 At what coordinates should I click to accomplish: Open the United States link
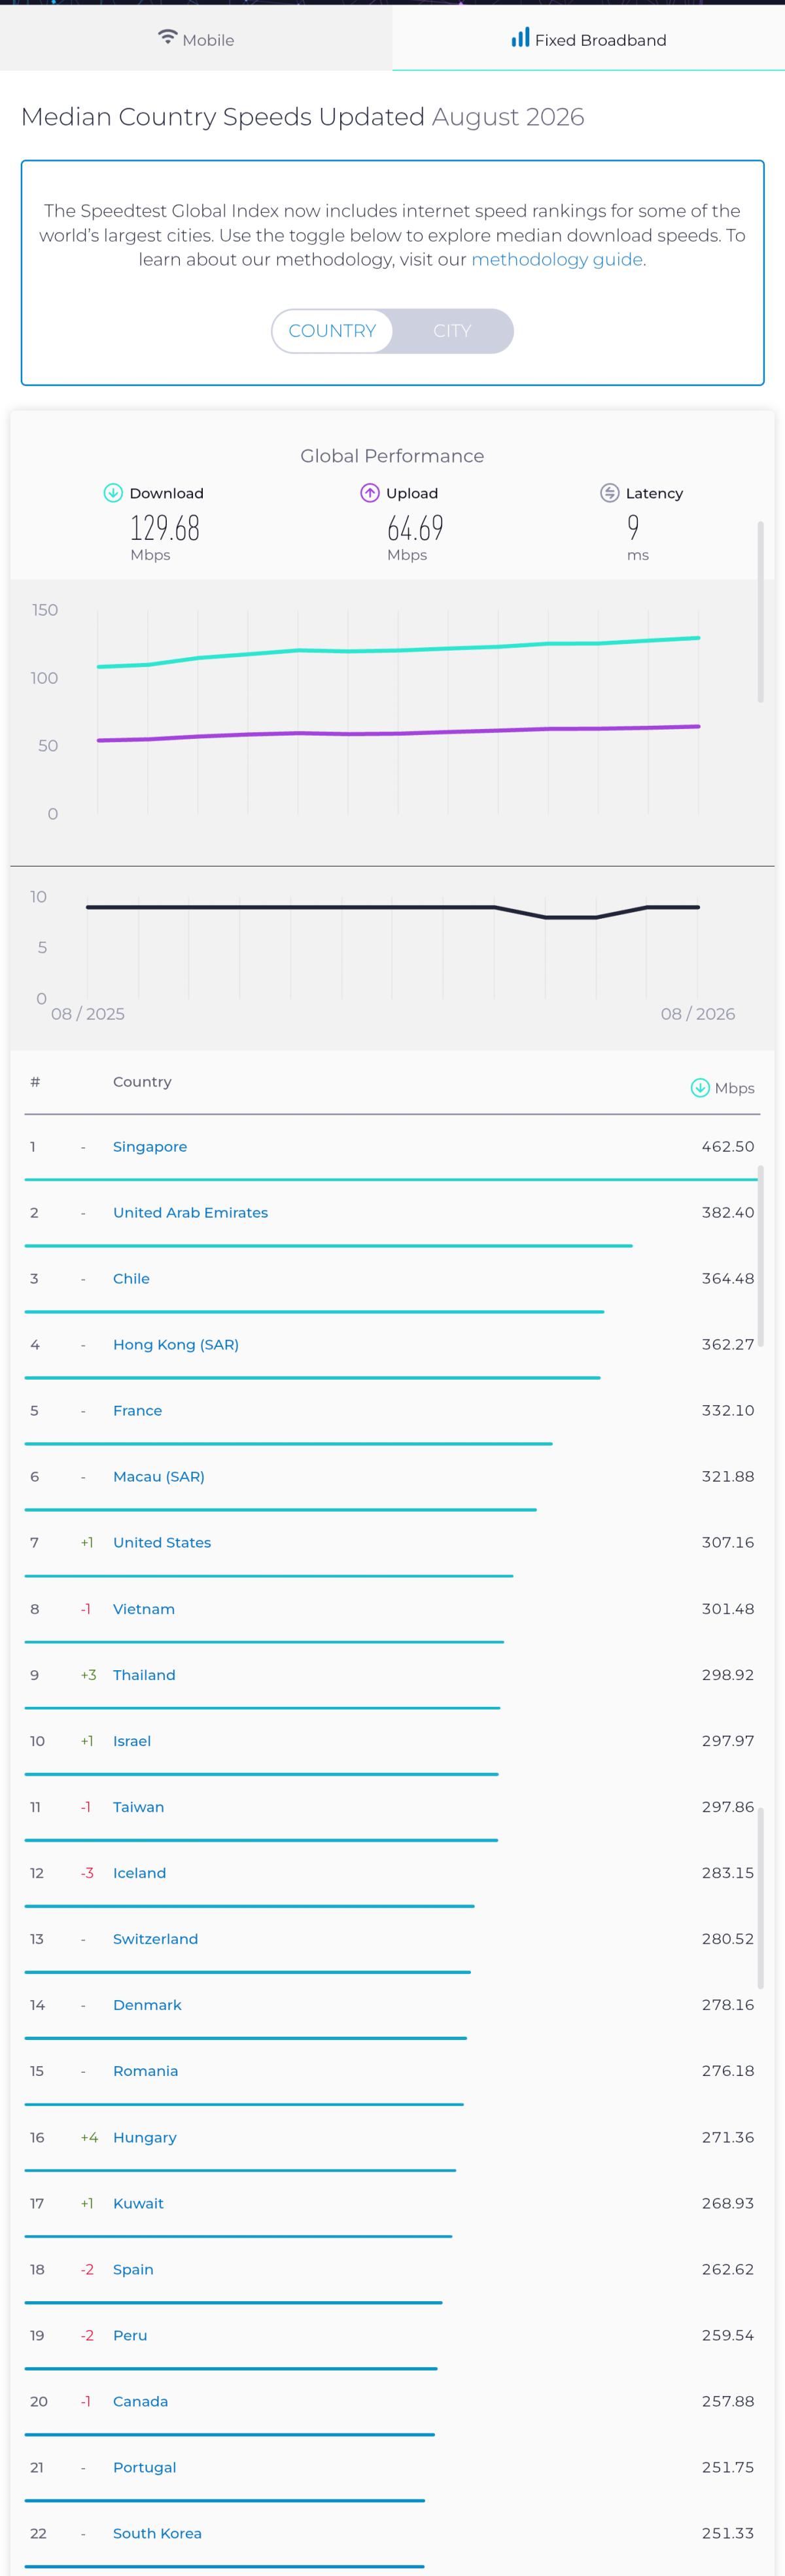162,1543
